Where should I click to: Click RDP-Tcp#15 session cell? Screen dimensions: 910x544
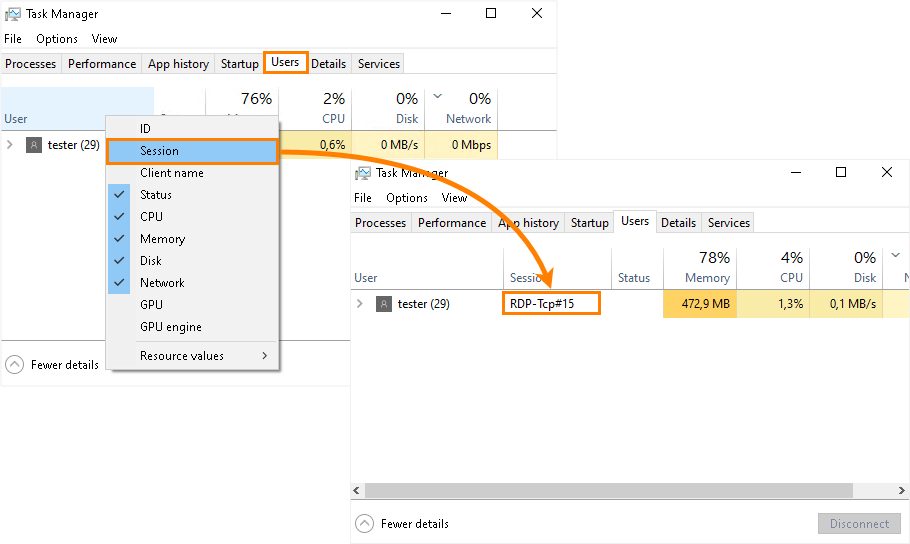[x=551, y=304]
